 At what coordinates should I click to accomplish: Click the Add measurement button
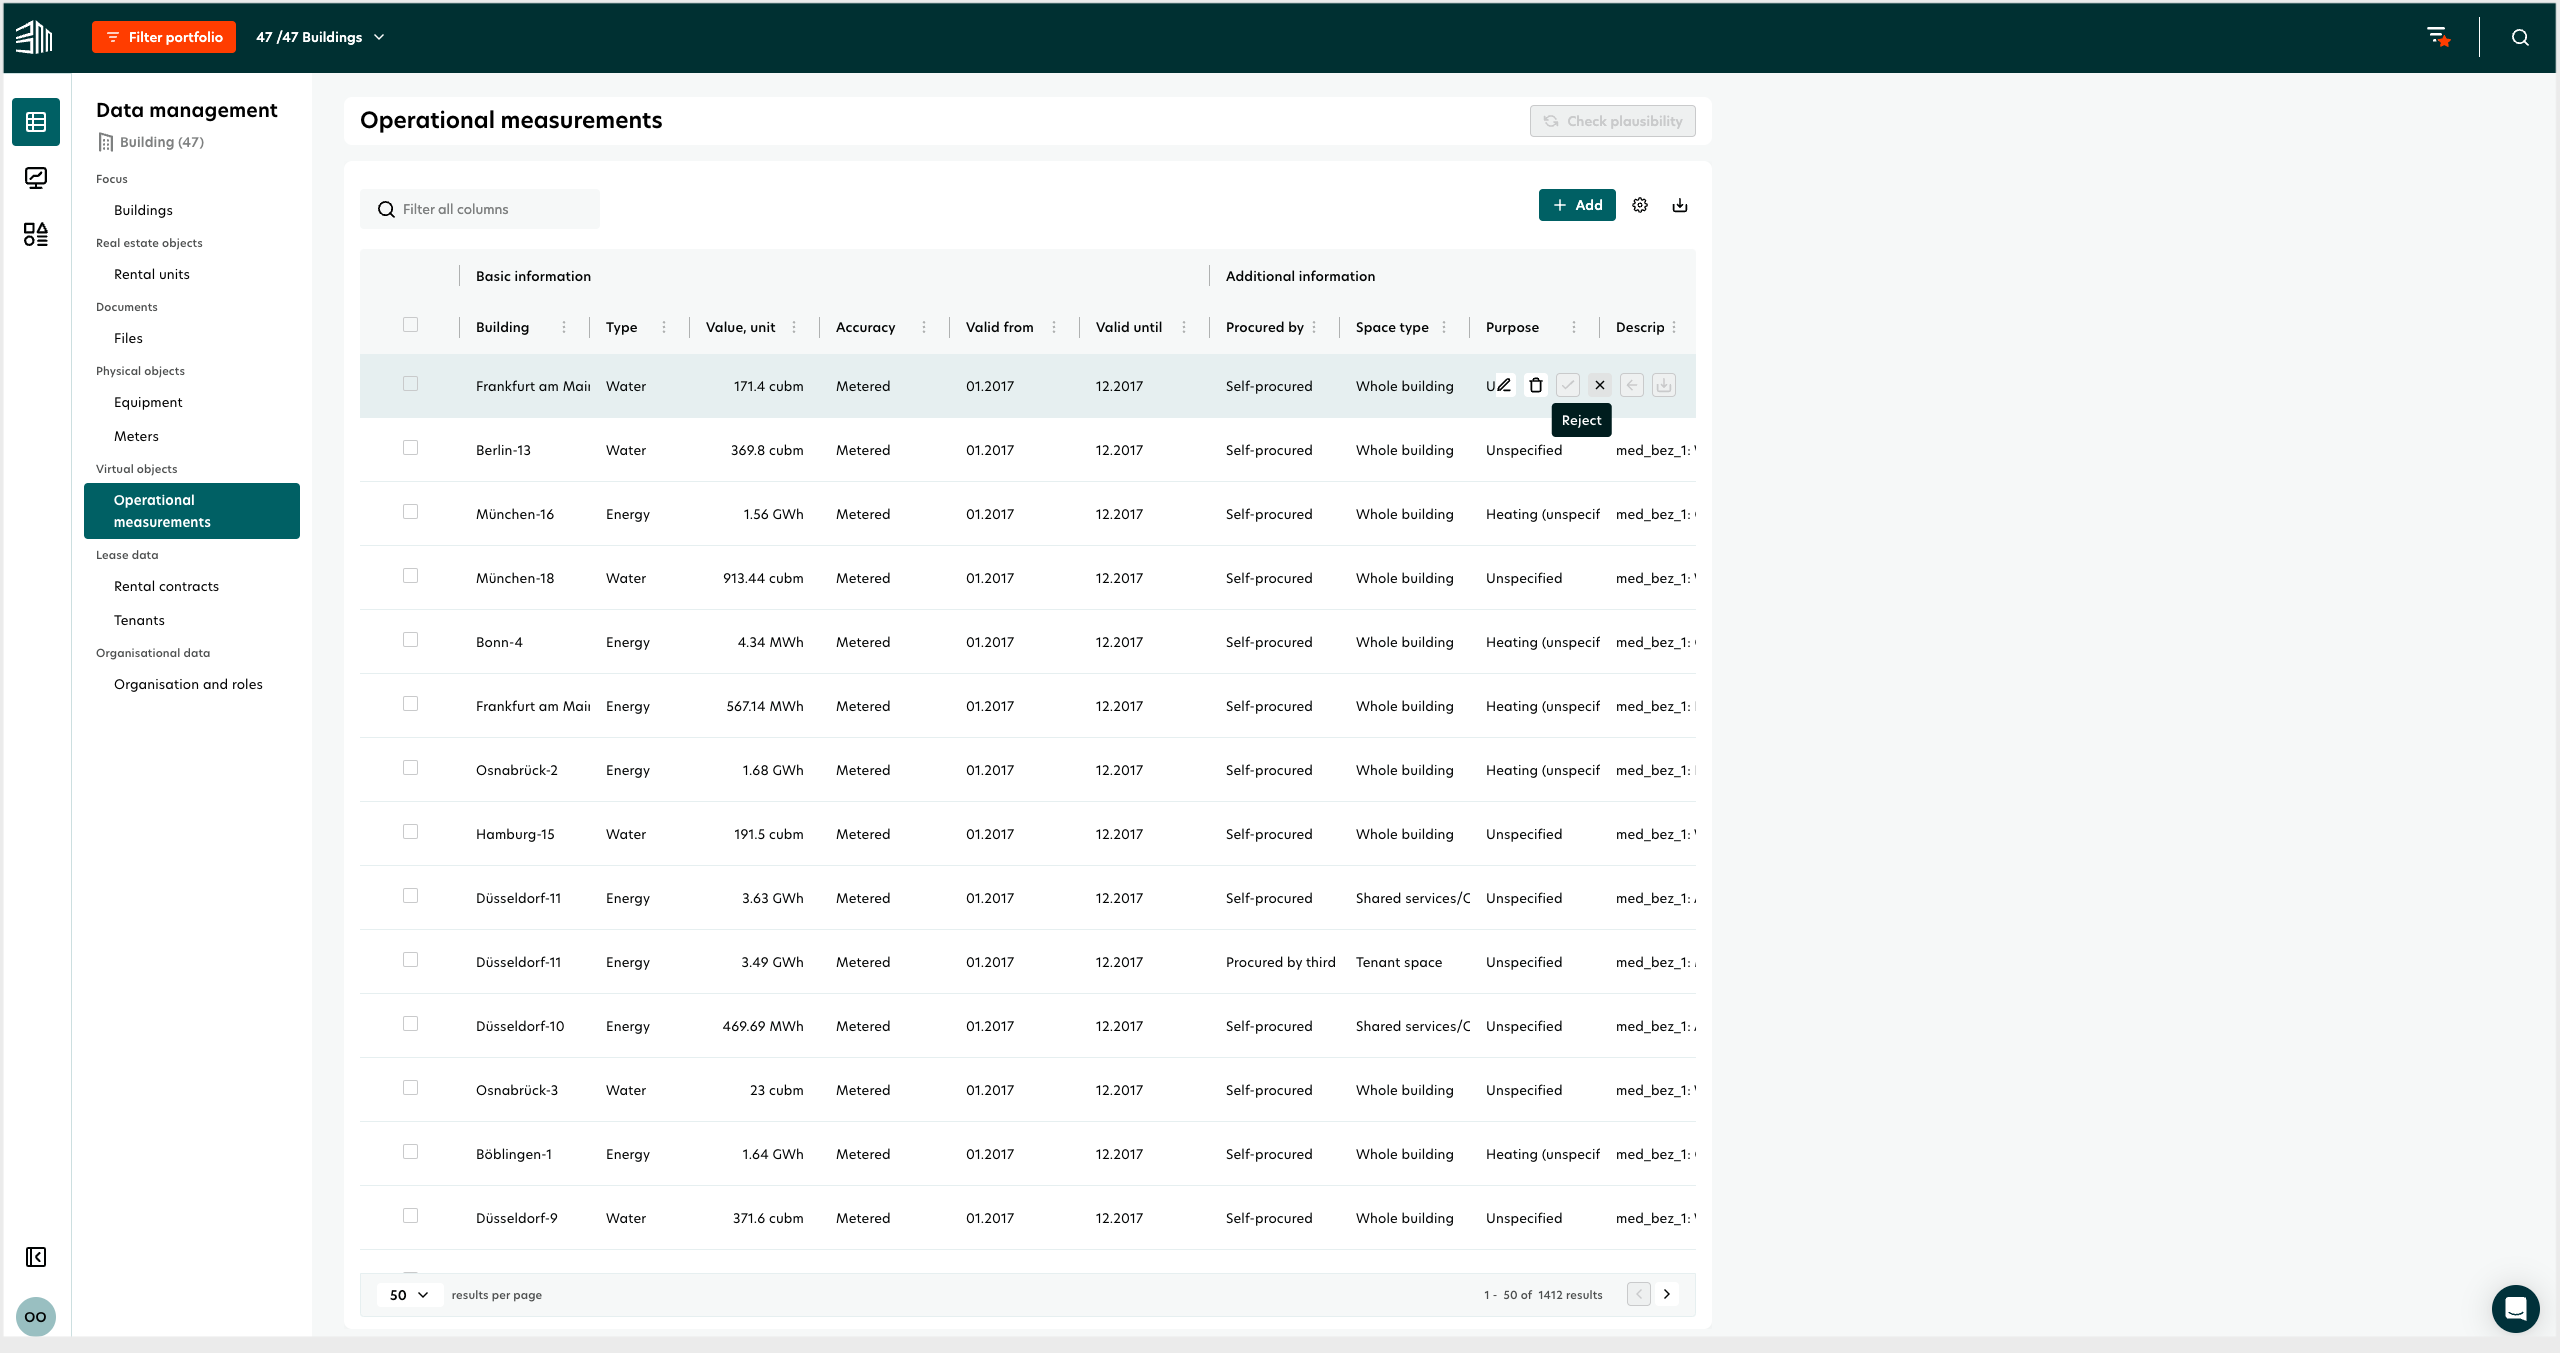[x=1575, y=205]
